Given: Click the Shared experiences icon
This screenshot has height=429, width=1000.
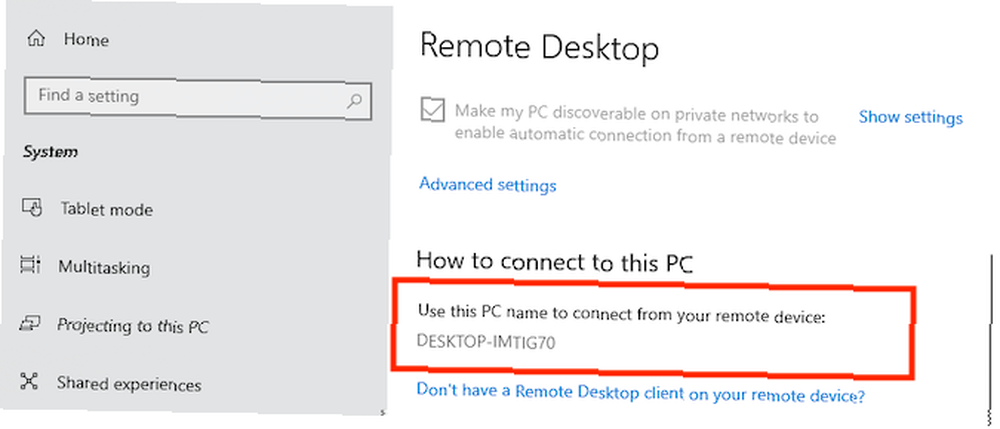Looking at the screenshot, I should [x=30, y=382].
